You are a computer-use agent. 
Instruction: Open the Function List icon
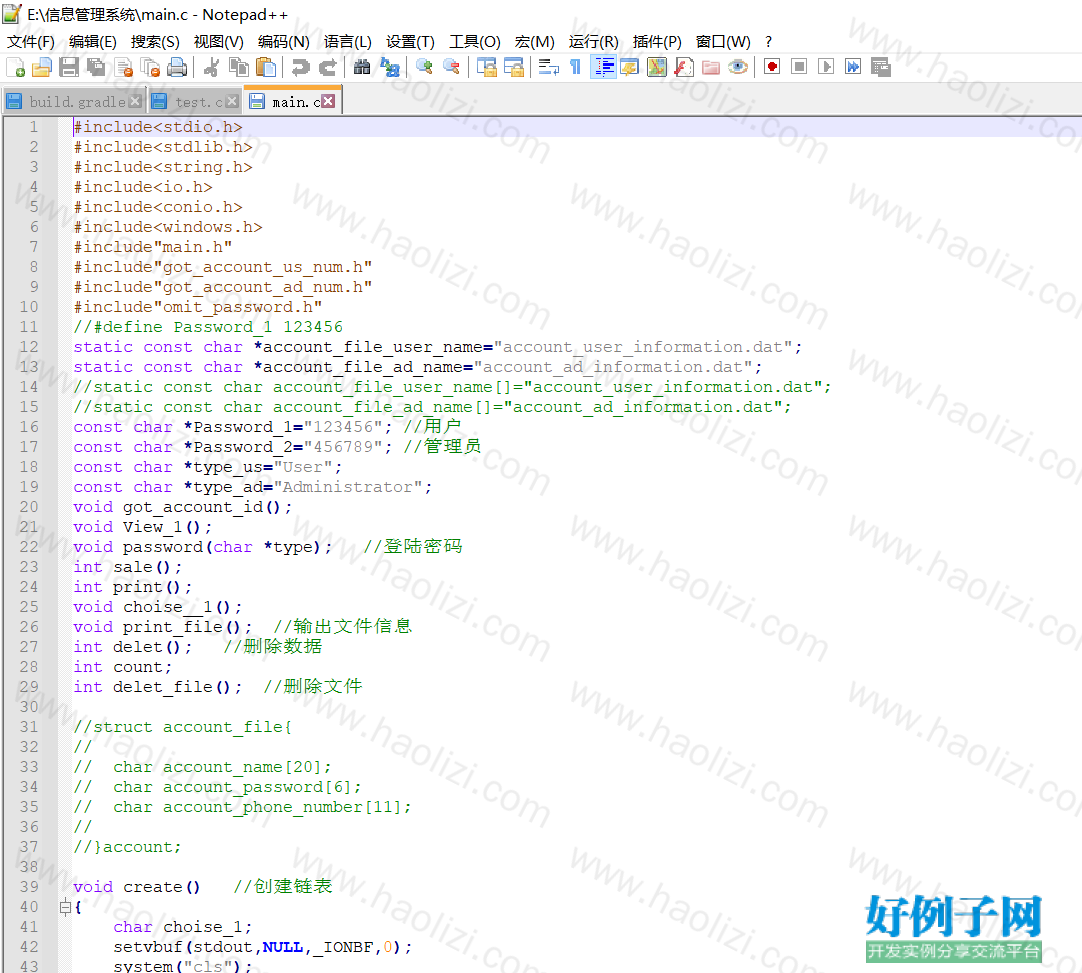point(684,67)
